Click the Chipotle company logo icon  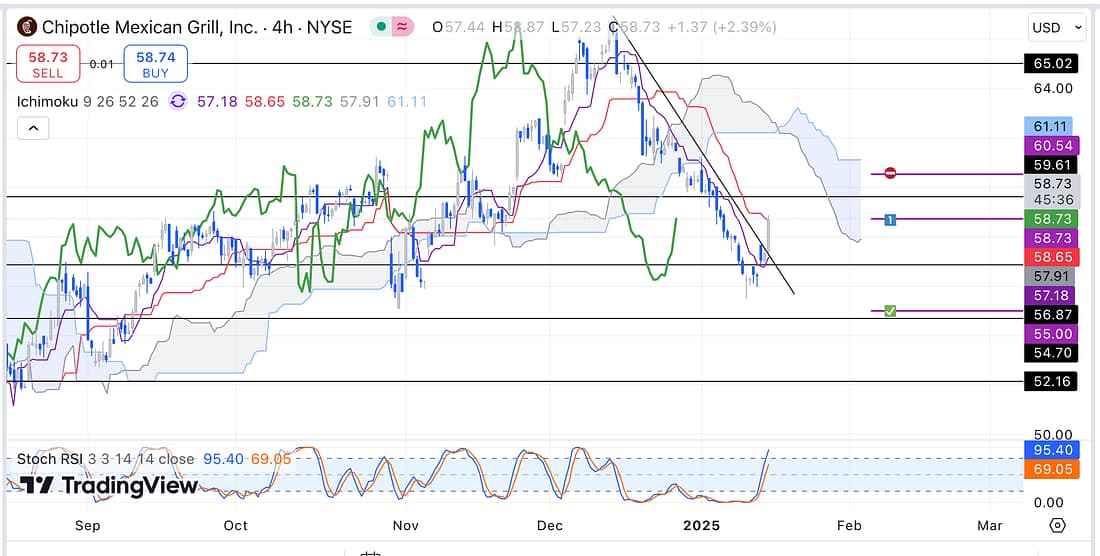click(x=28, y=27)
